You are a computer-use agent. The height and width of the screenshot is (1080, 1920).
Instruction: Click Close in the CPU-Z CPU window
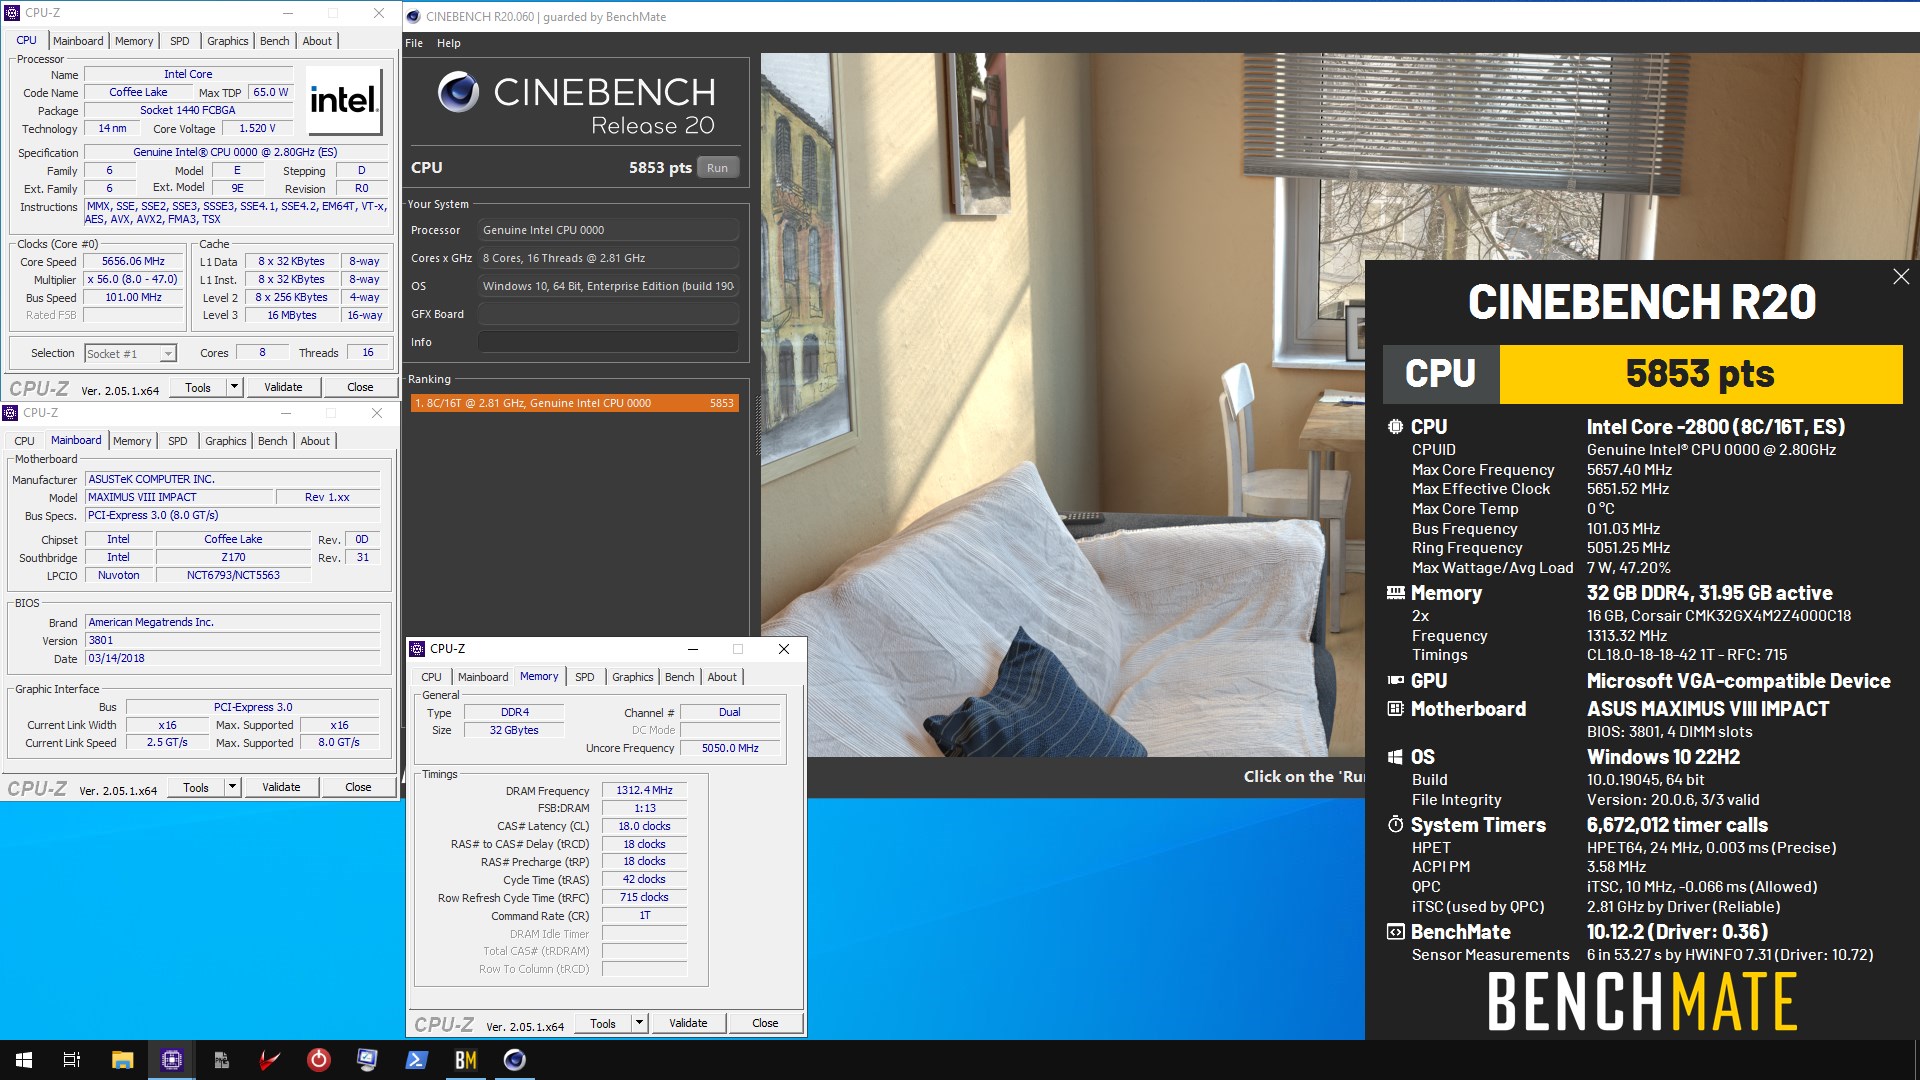point(360,387)
